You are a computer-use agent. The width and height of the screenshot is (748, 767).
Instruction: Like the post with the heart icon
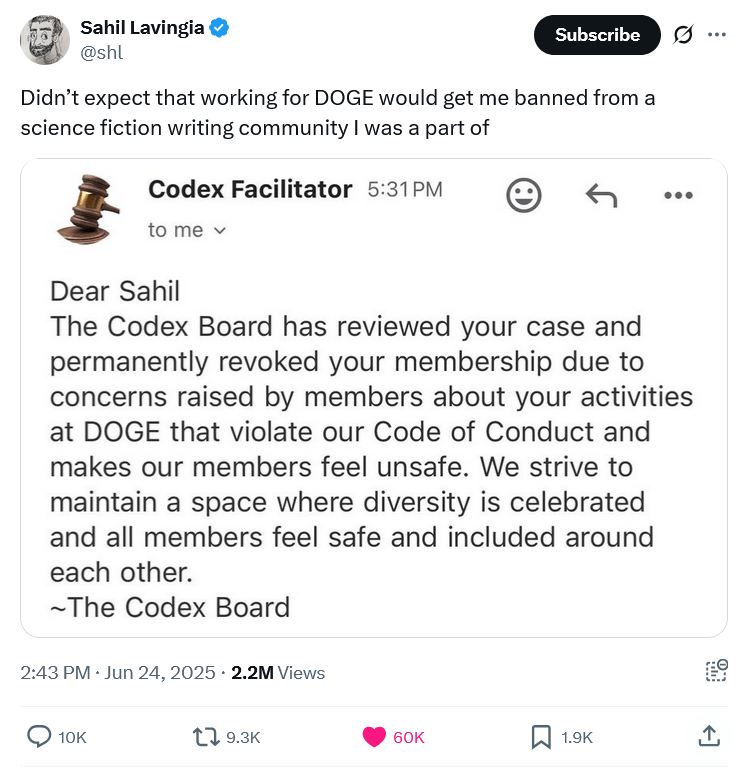point(374,737)
